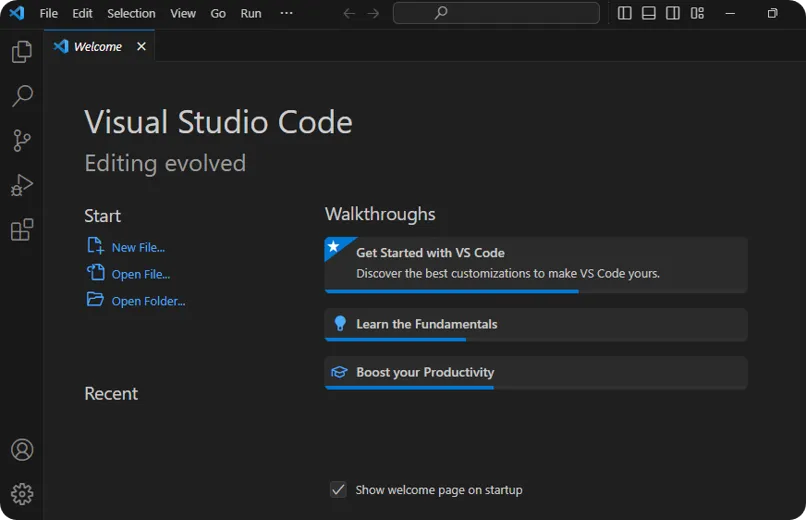Open Run and Debug view
Screen dimensions: 806x520
22,185
